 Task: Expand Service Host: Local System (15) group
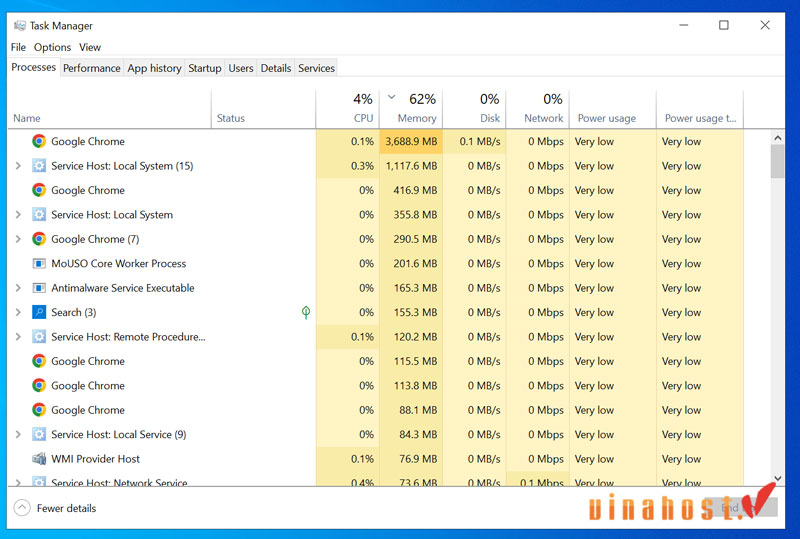point(18,166)
